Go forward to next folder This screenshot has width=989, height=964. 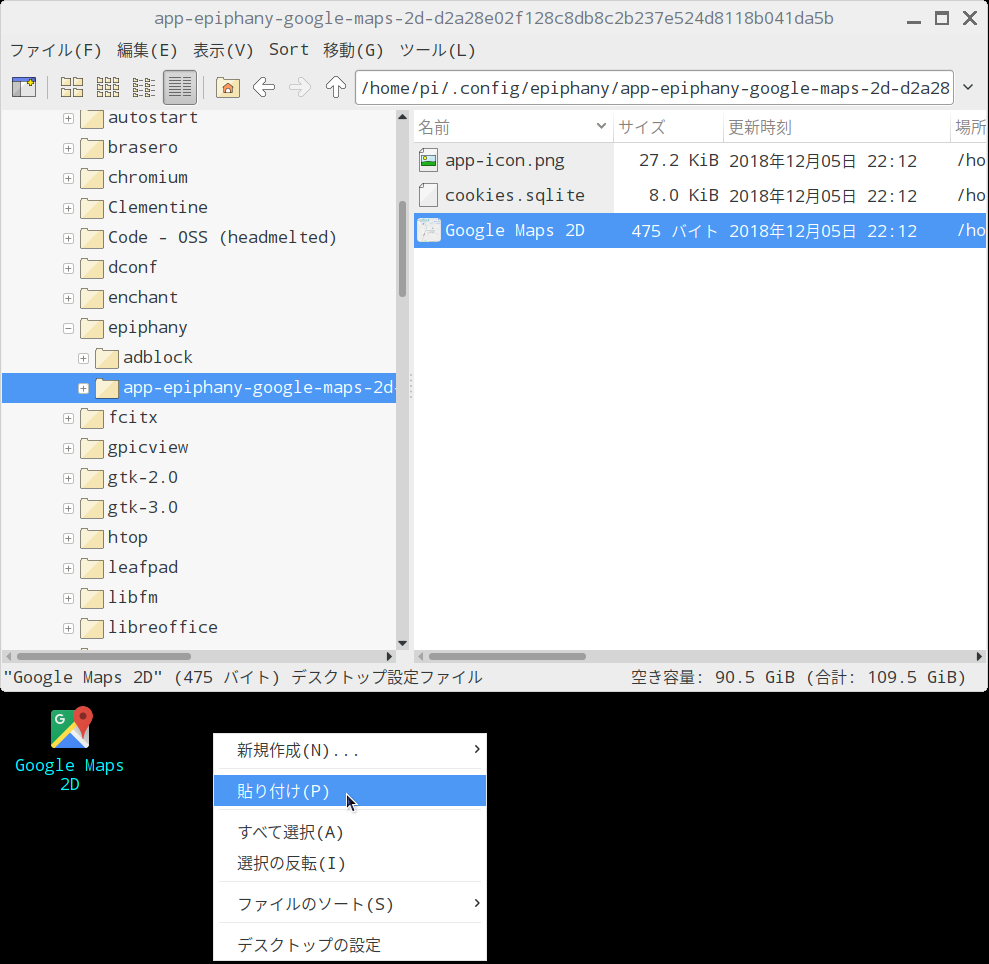[x=300, y=87]
